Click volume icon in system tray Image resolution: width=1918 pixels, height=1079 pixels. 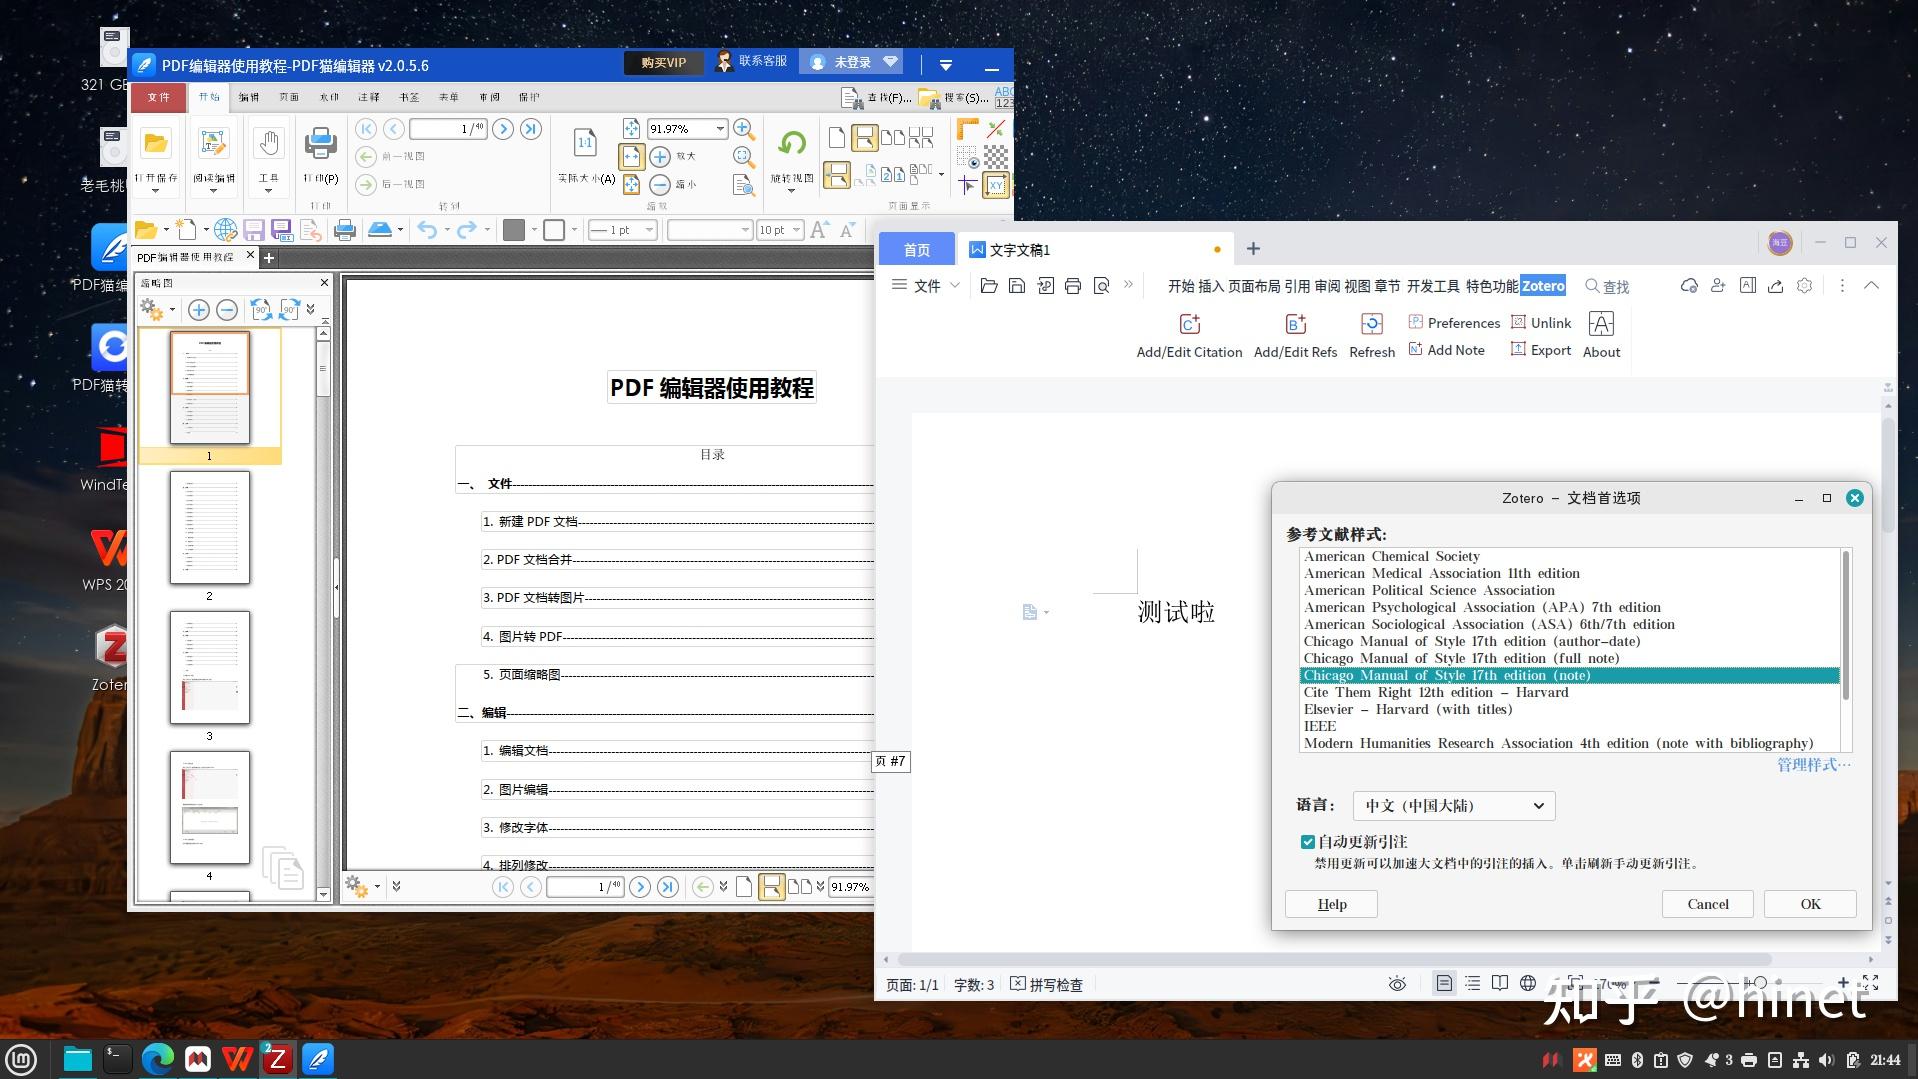coord(1826,1060)
